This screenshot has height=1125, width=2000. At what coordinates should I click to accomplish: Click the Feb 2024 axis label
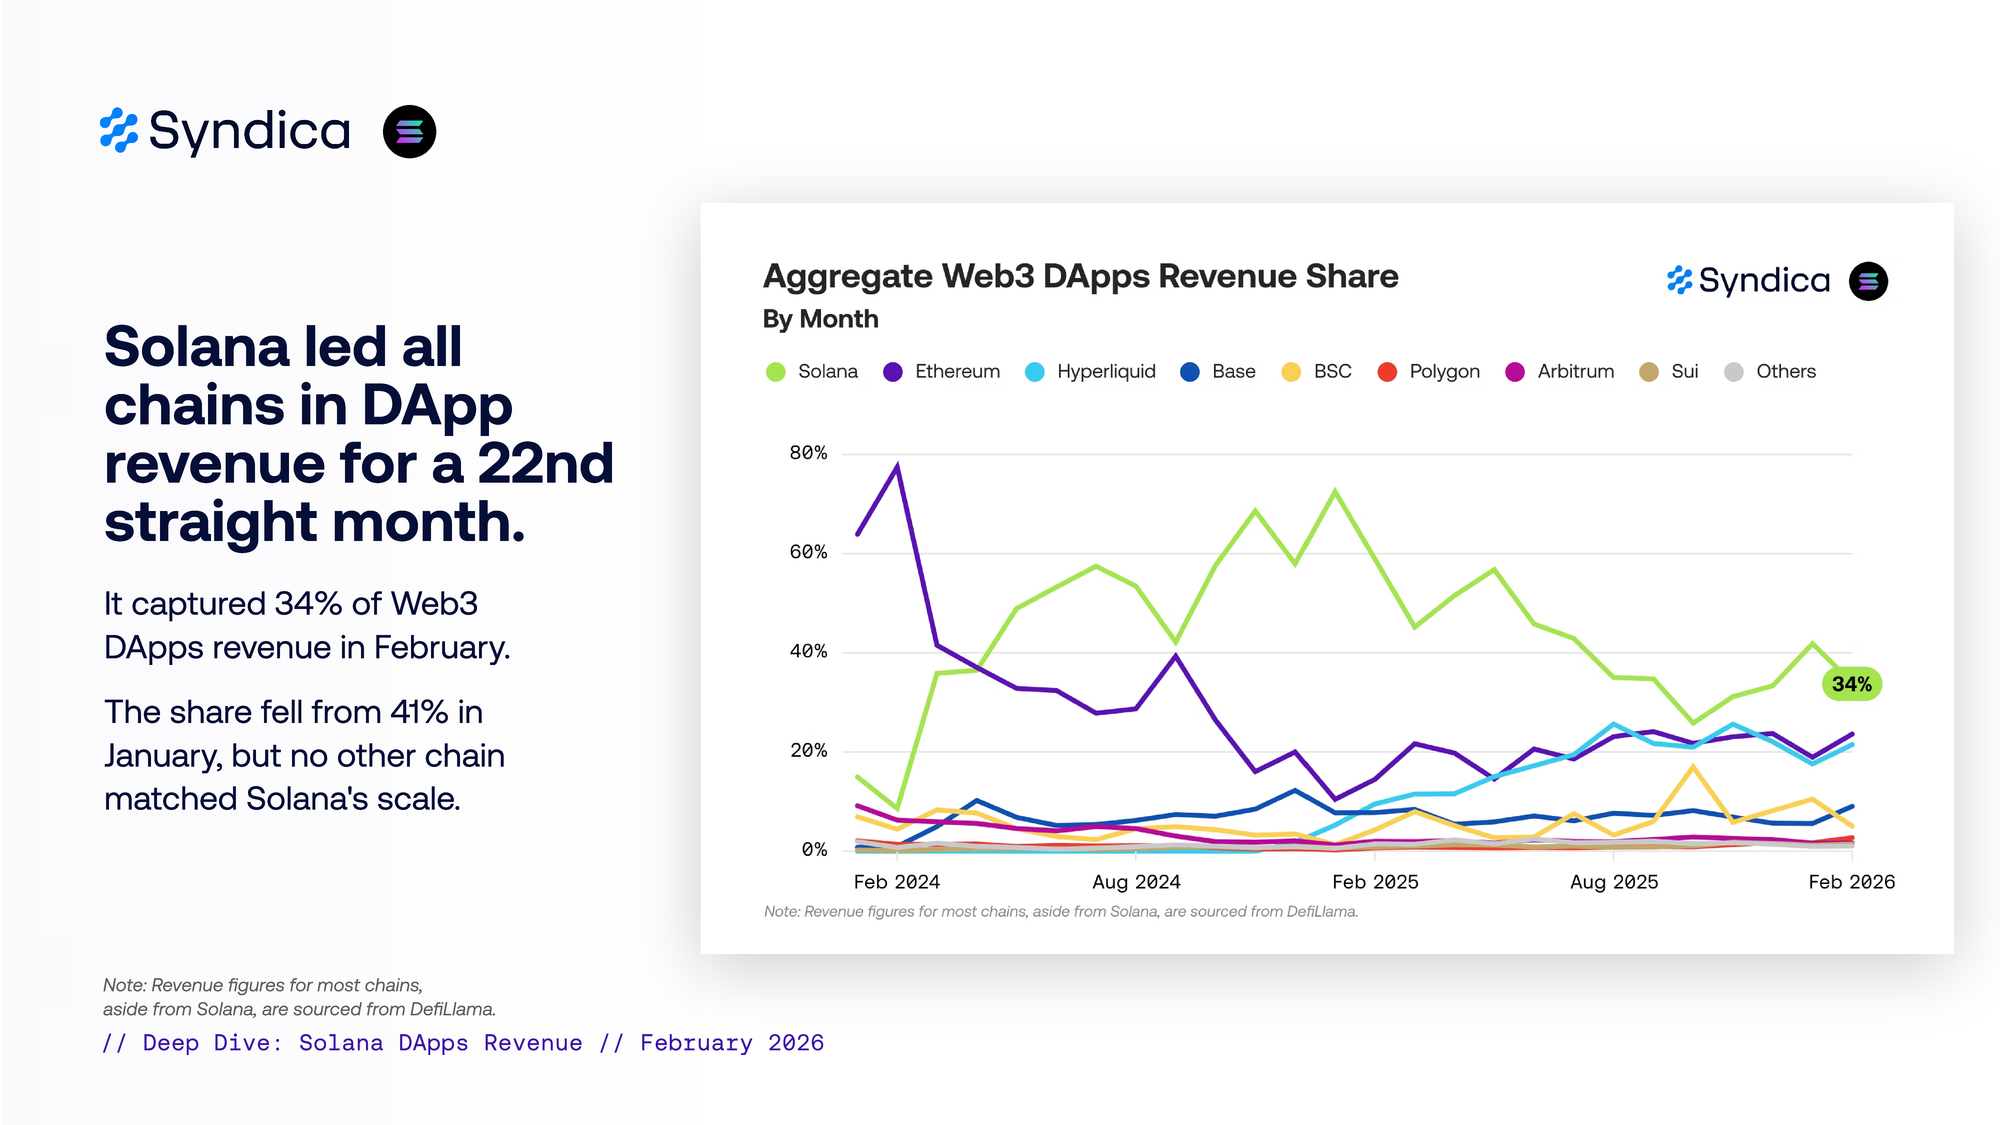pos(896,882)
